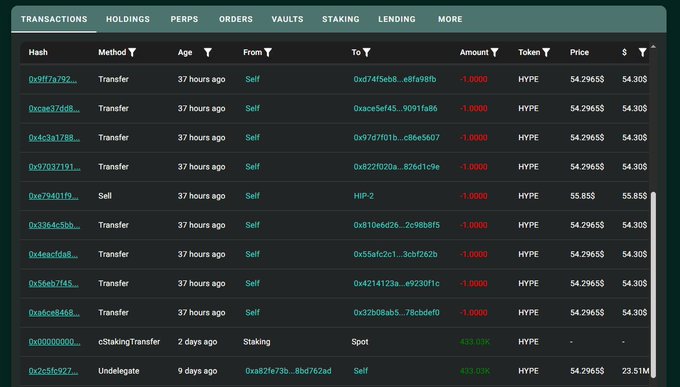Open the Orders tab
The width and height of the screenshot is (680, 387).
(x=236, y=19)
